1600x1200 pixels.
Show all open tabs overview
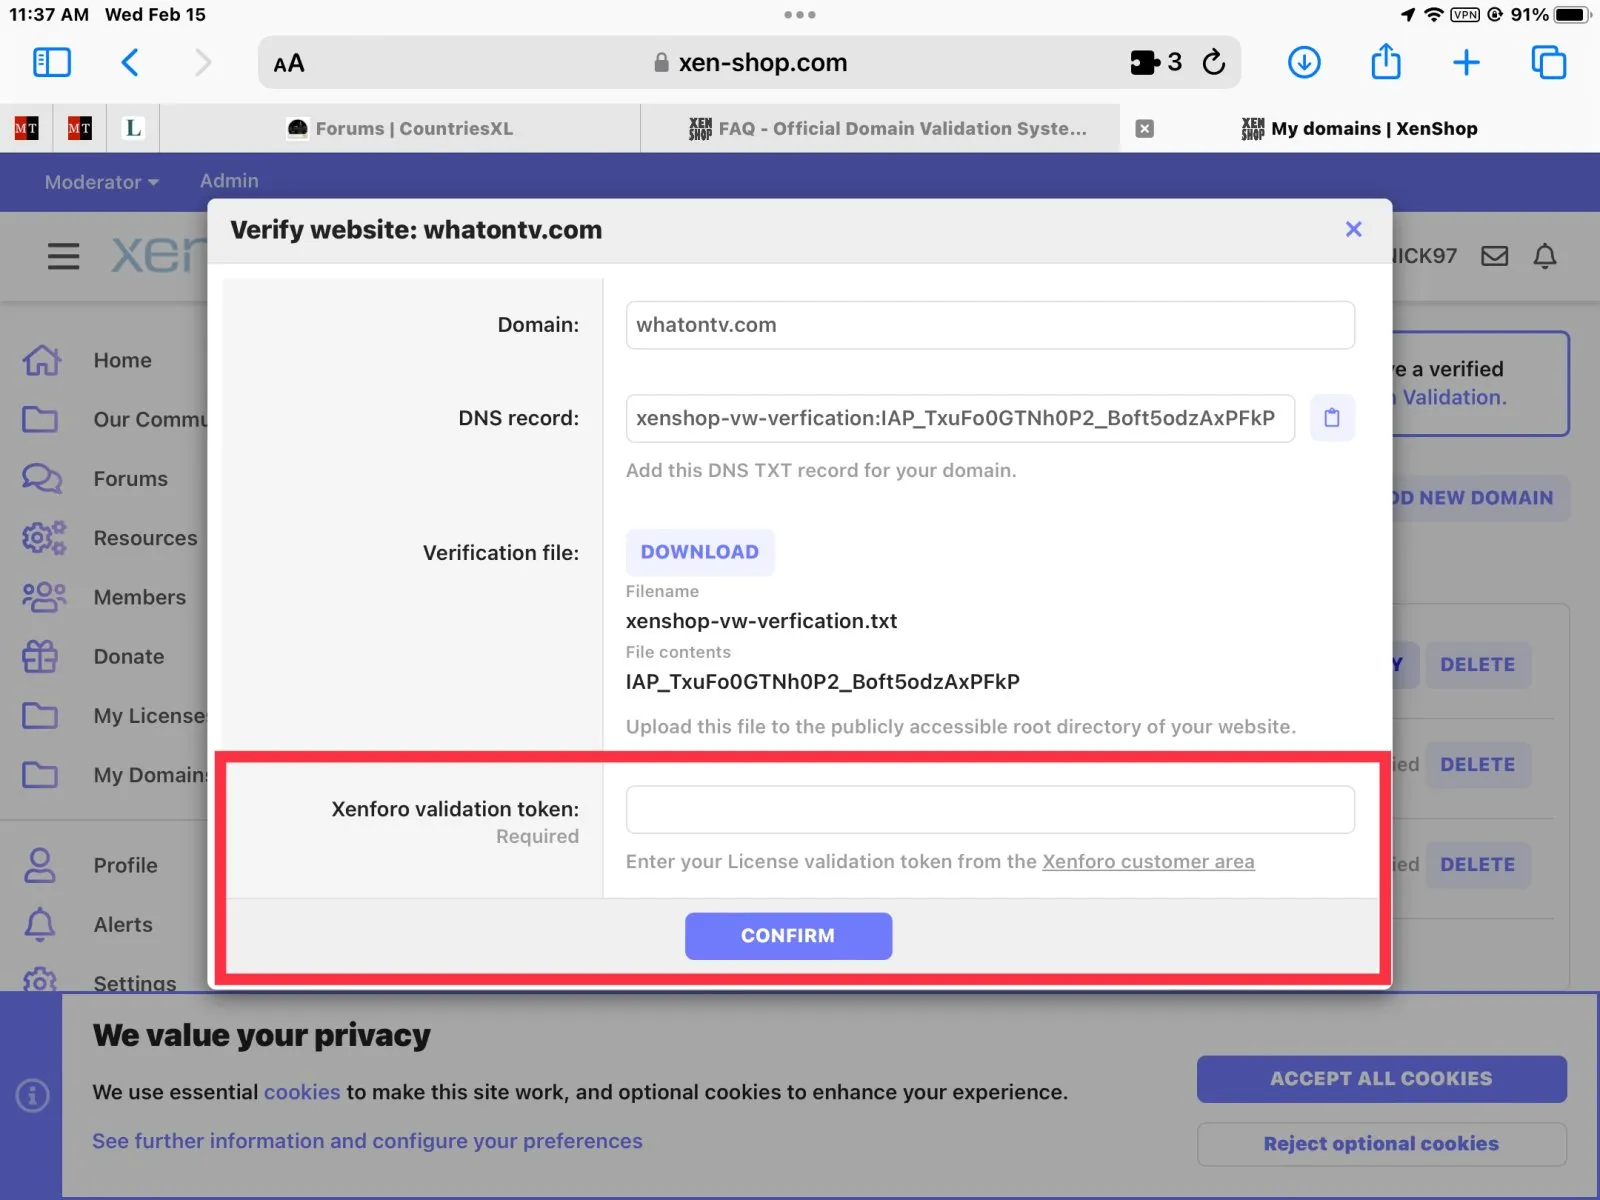(1549, 63)
